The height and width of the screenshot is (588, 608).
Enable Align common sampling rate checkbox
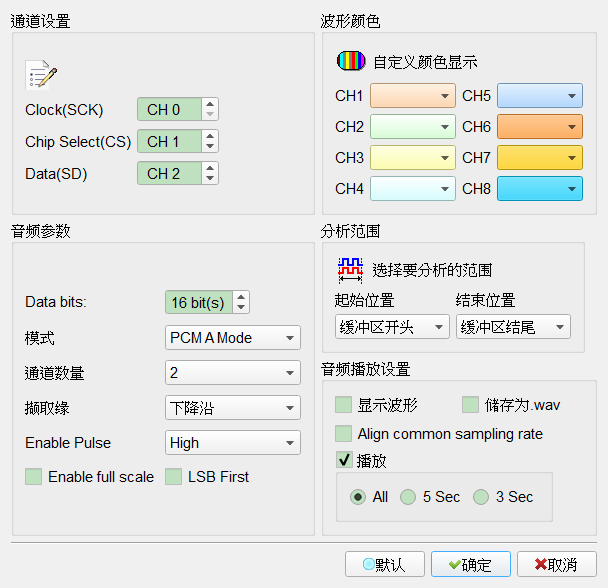[x=343, y=433]
